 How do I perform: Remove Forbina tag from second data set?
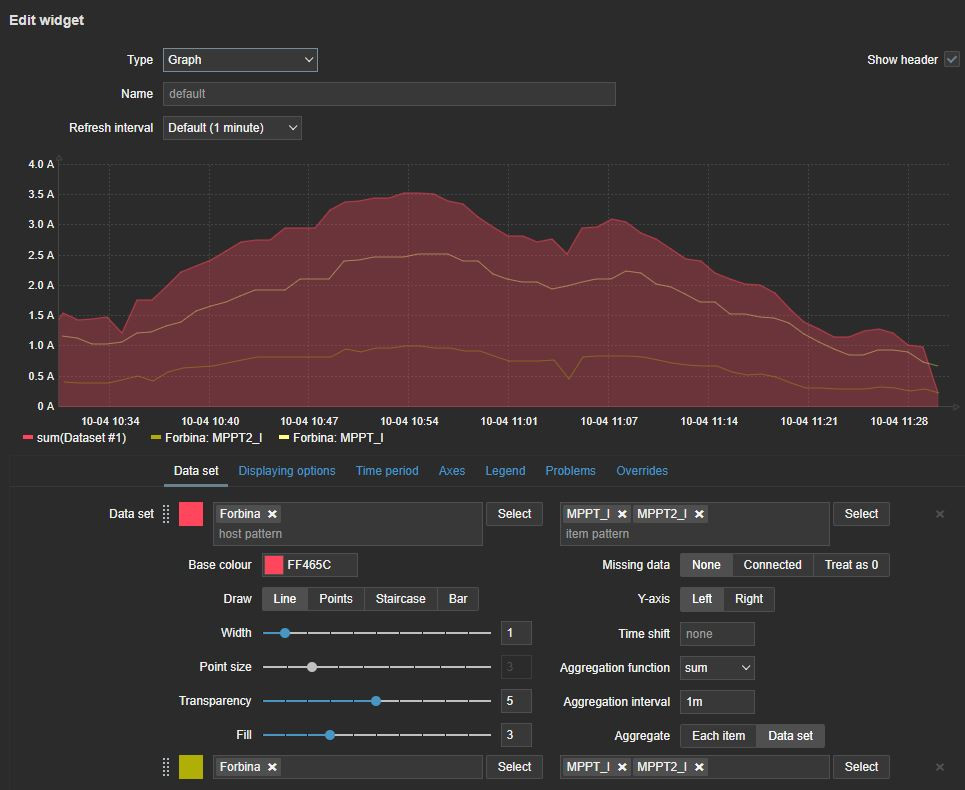coord(272,767)
